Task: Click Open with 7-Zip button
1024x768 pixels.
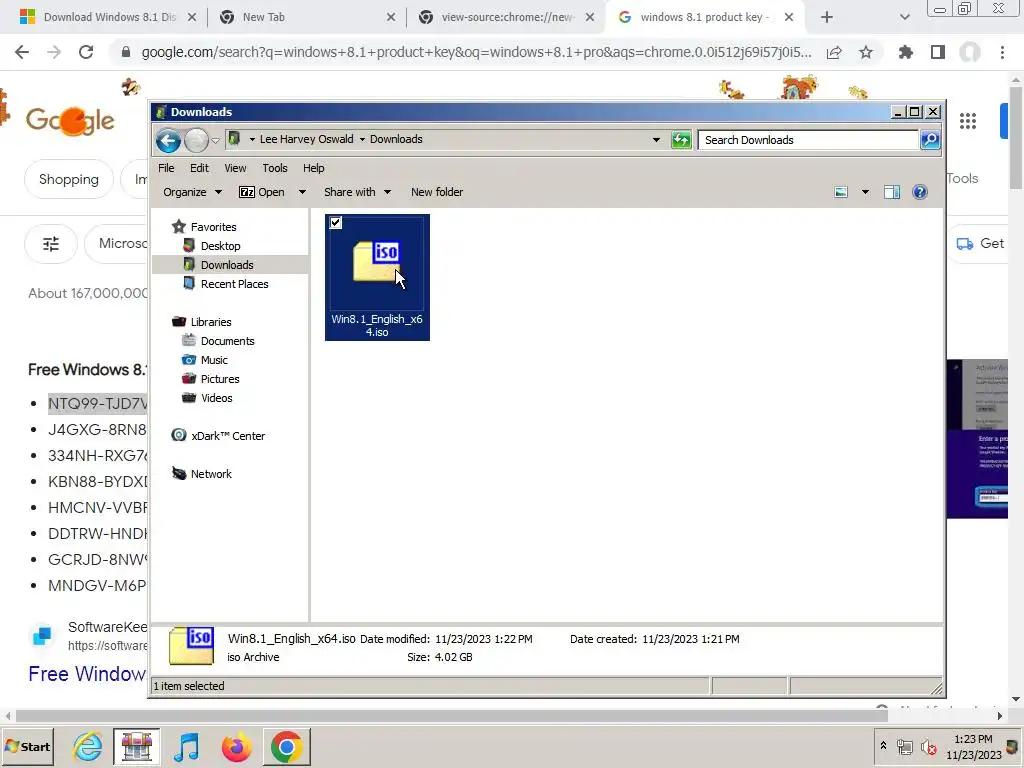Action: click(261, 192)
